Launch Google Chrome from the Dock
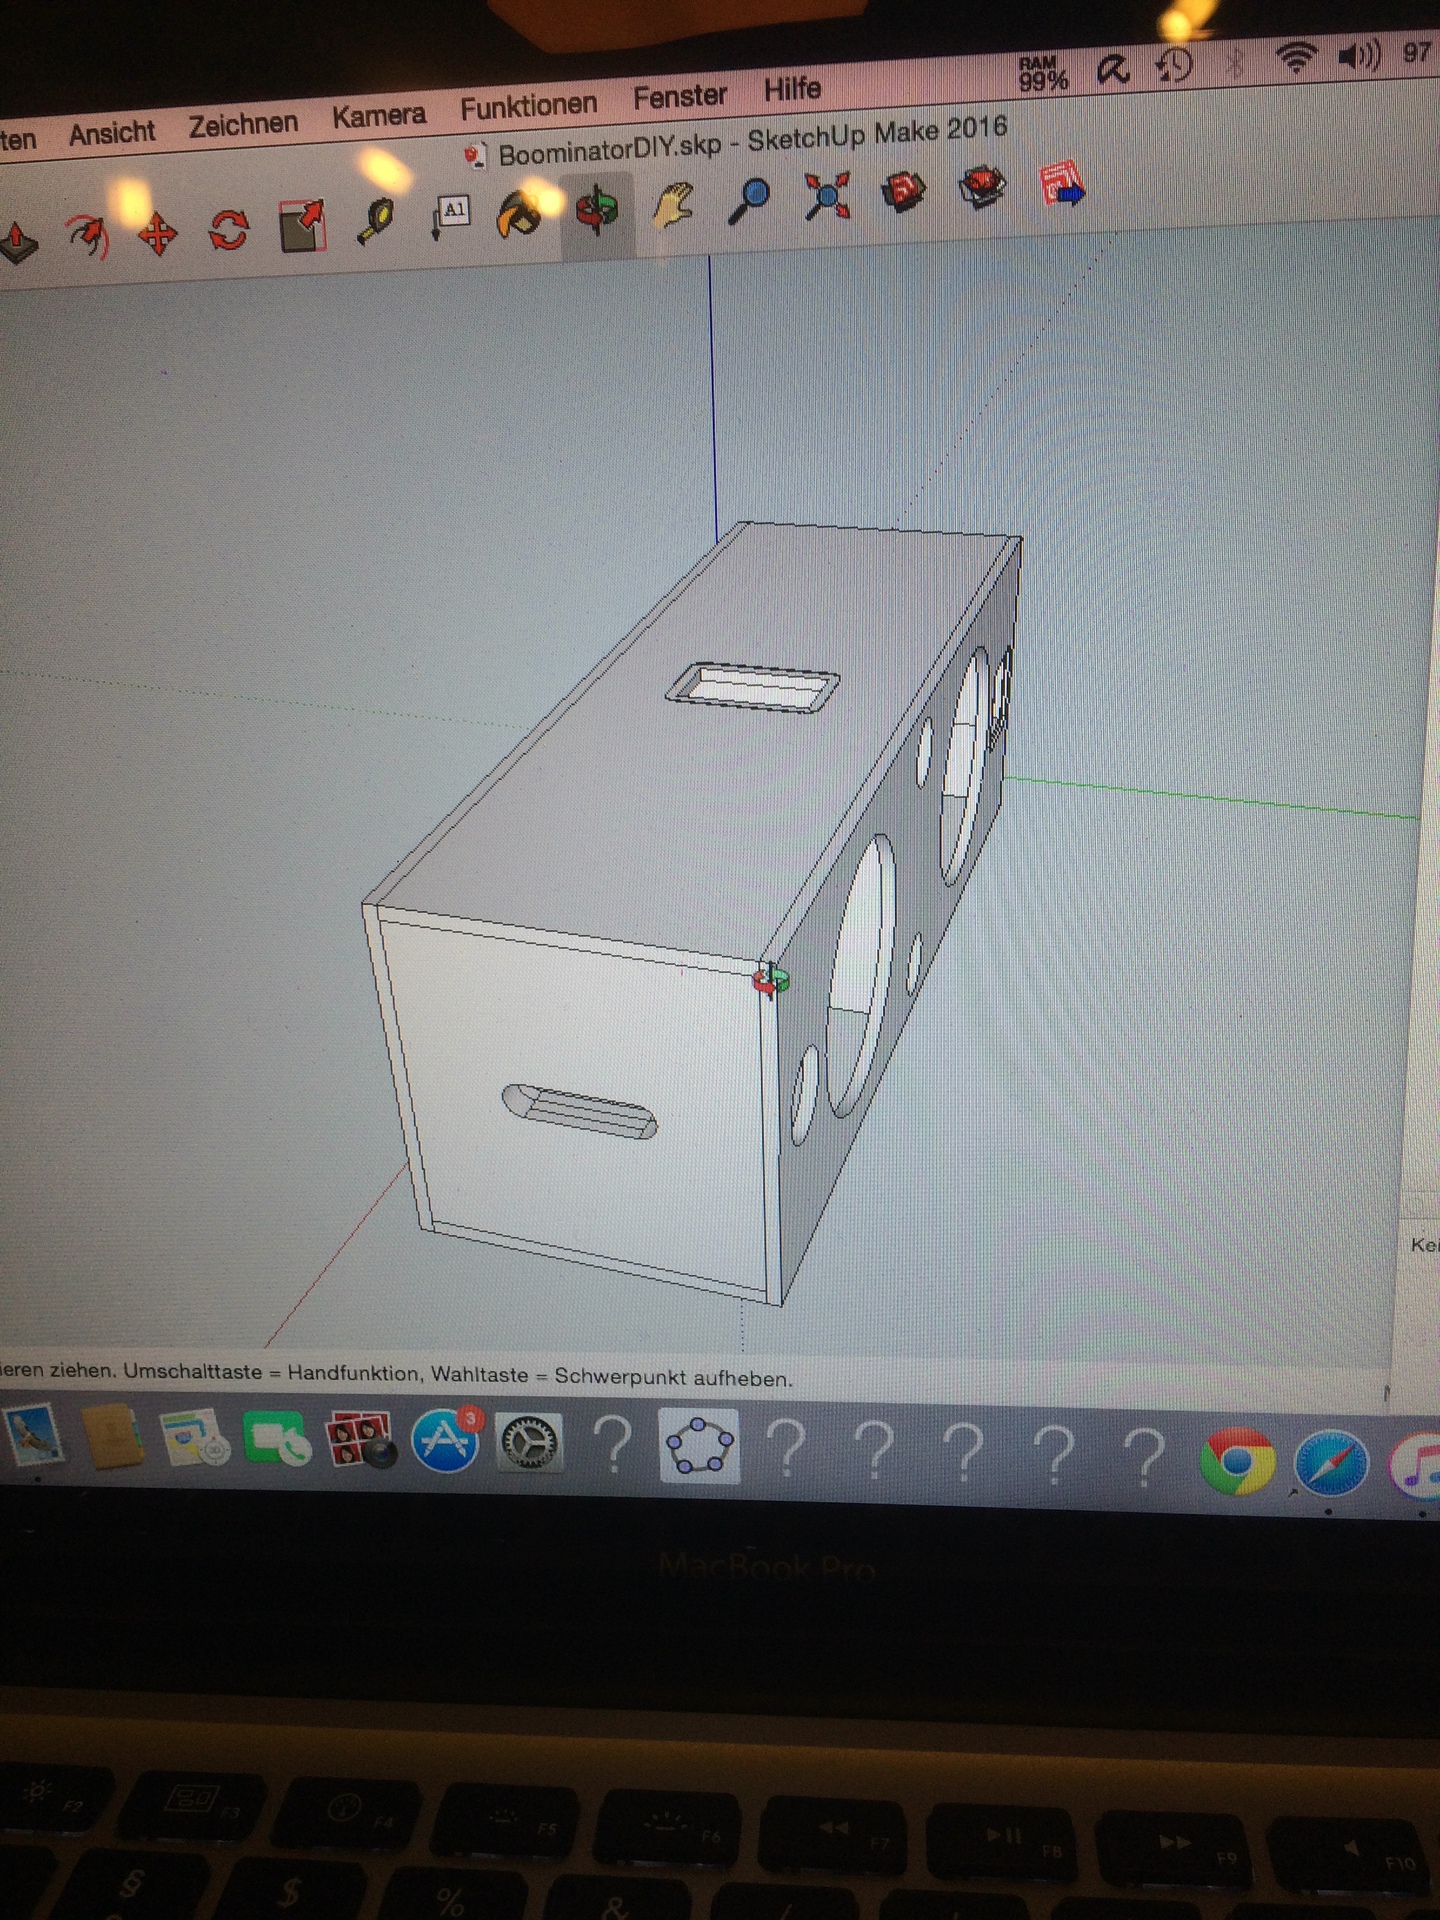Image resolution: width=1440 pixels, height=1920 pixels. pyautogui.click(x=1237, y=1461)
